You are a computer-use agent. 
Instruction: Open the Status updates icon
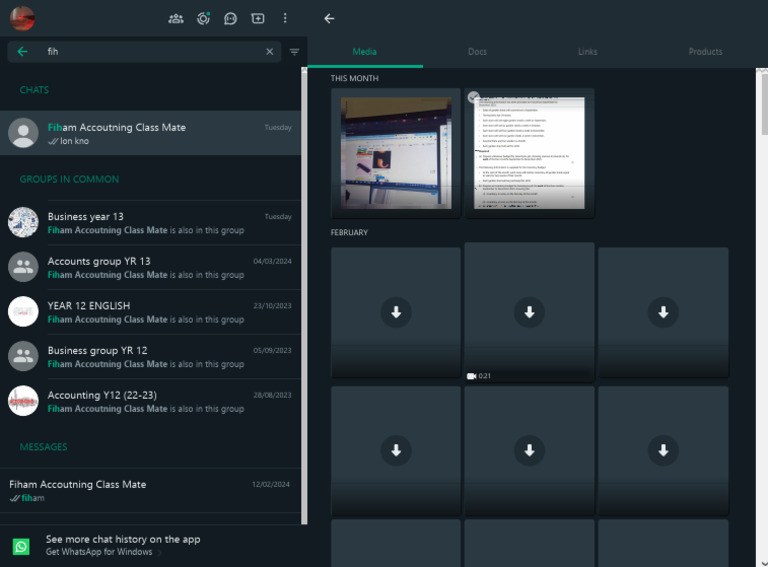[x=203, y=18]
